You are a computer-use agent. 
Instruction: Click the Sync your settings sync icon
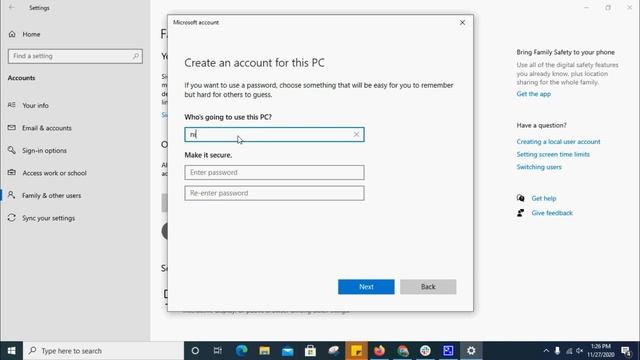(x=11, y=218)
